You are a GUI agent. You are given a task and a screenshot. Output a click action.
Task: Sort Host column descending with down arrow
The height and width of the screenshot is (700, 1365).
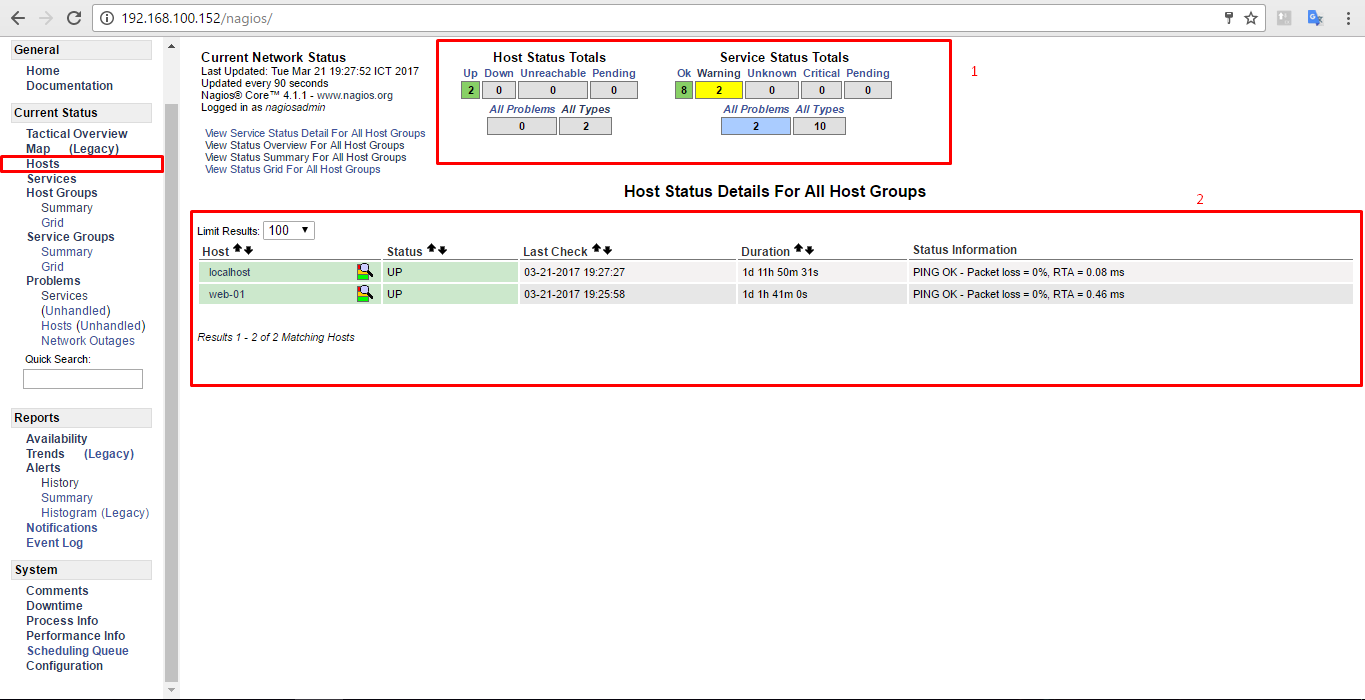[248, 249]
